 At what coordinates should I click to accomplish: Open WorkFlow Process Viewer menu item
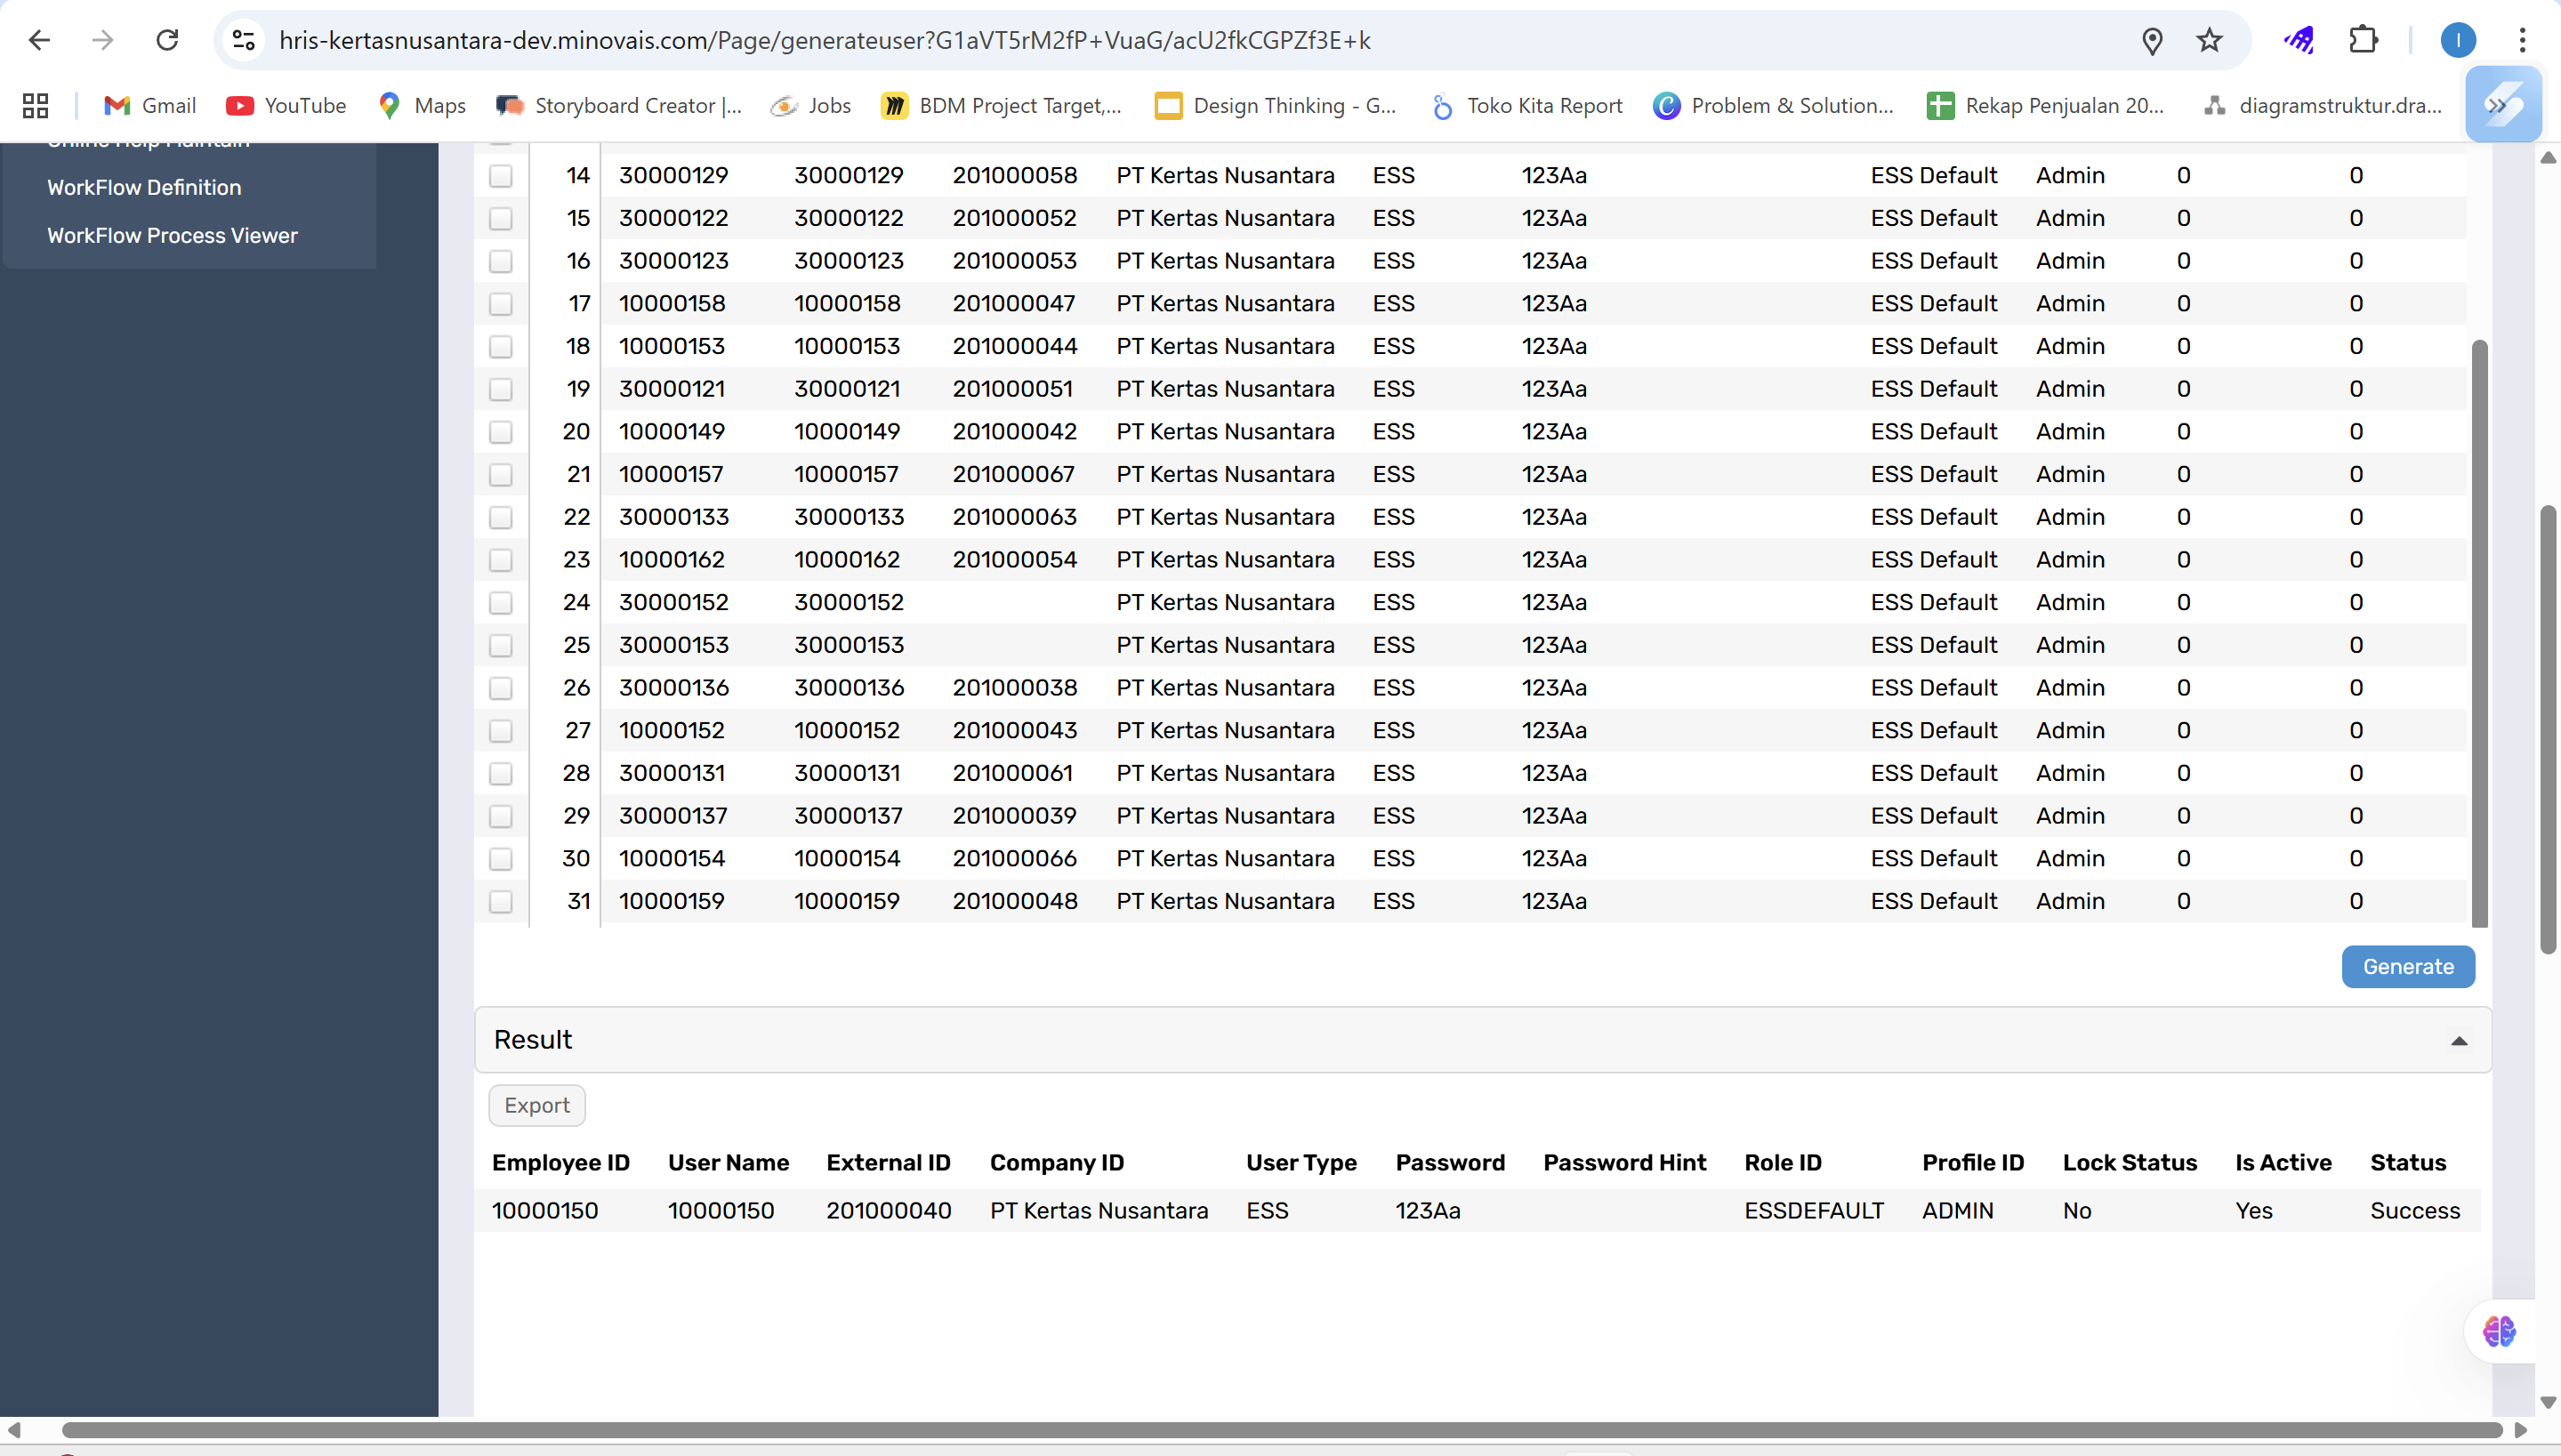click(172, 235)
